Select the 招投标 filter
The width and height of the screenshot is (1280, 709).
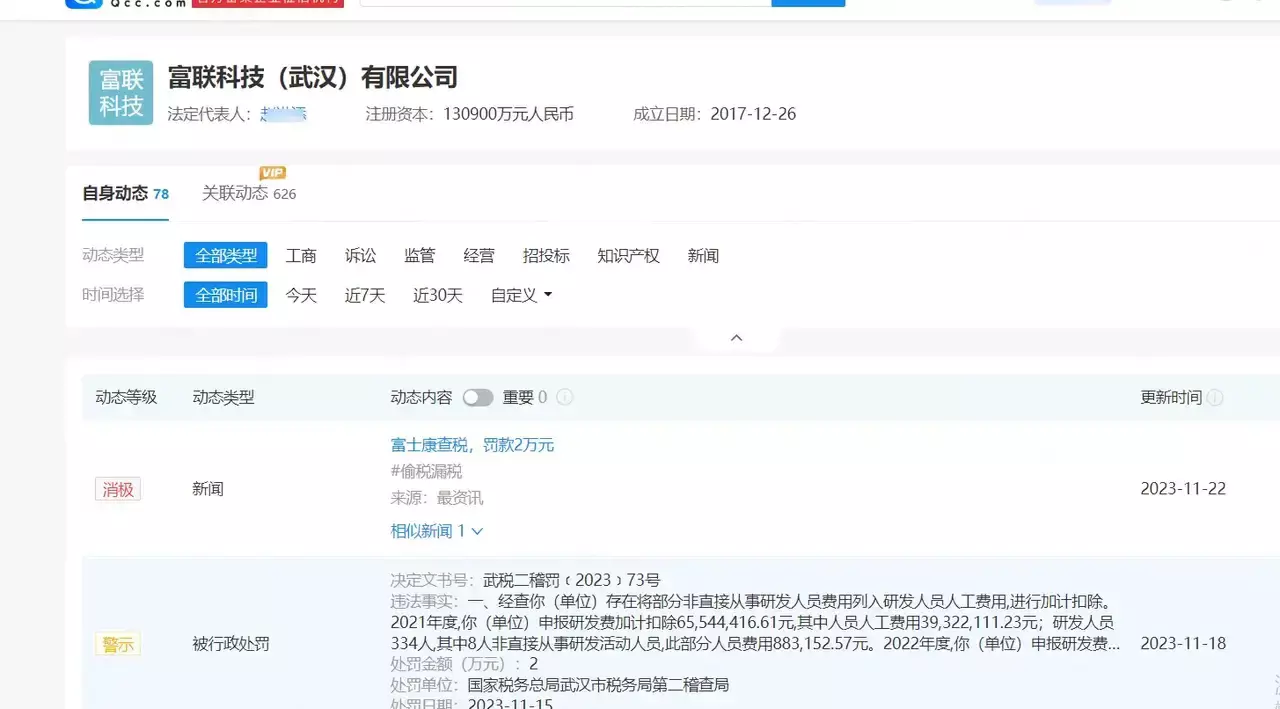[x=546, y=255]
